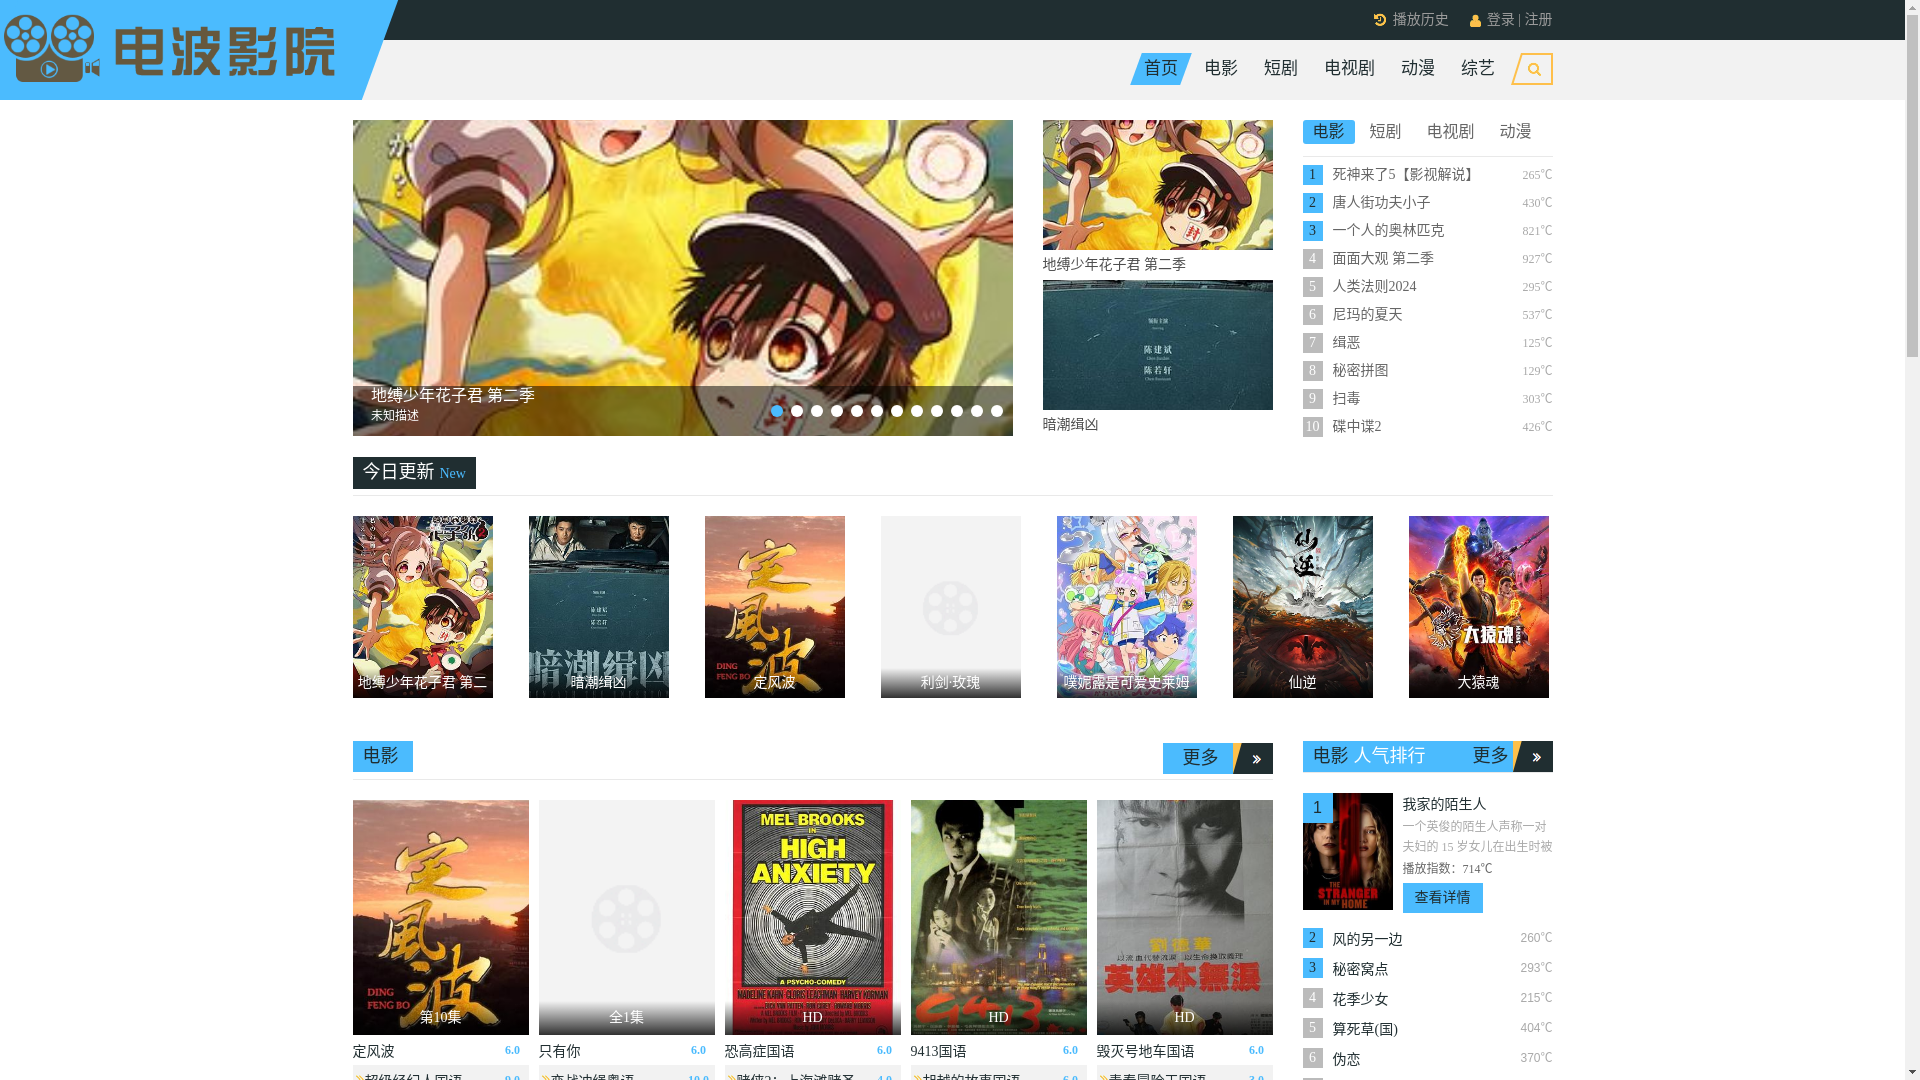Open 播放历史 link

pyautogui.click(x=1421, y=20)
